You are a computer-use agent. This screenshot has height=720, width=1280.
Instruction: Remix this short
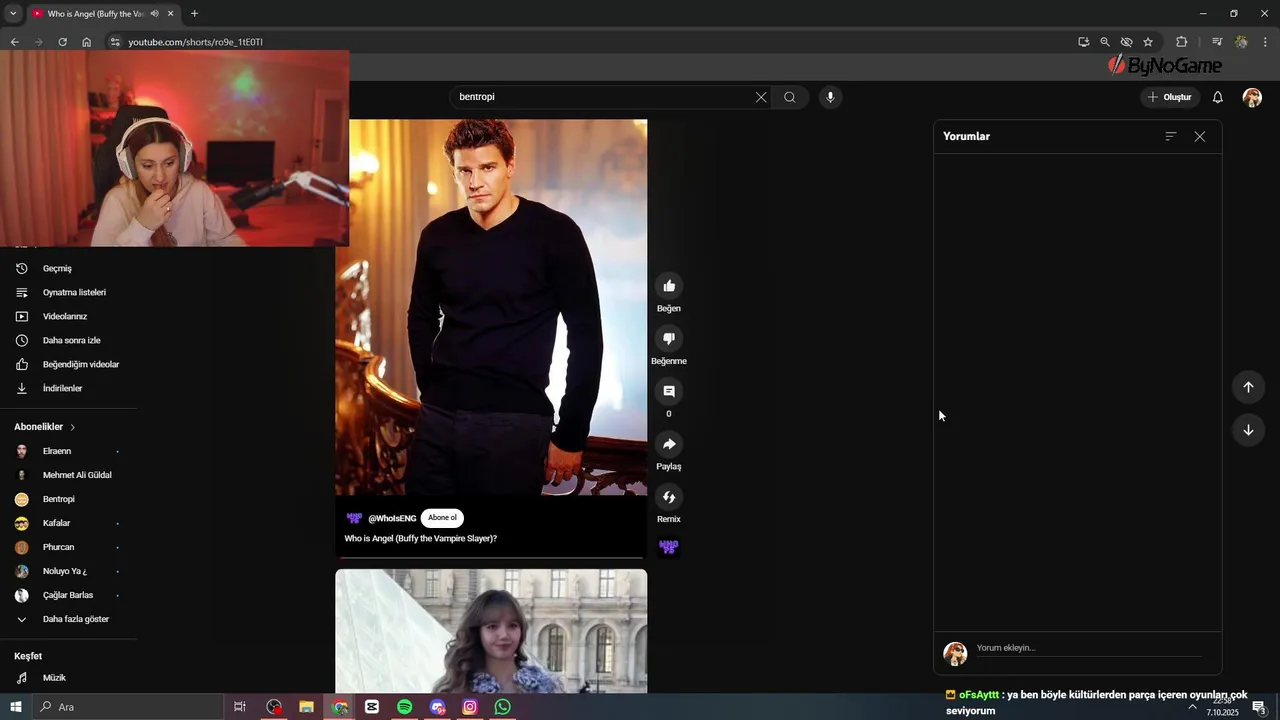coord(669,497)
